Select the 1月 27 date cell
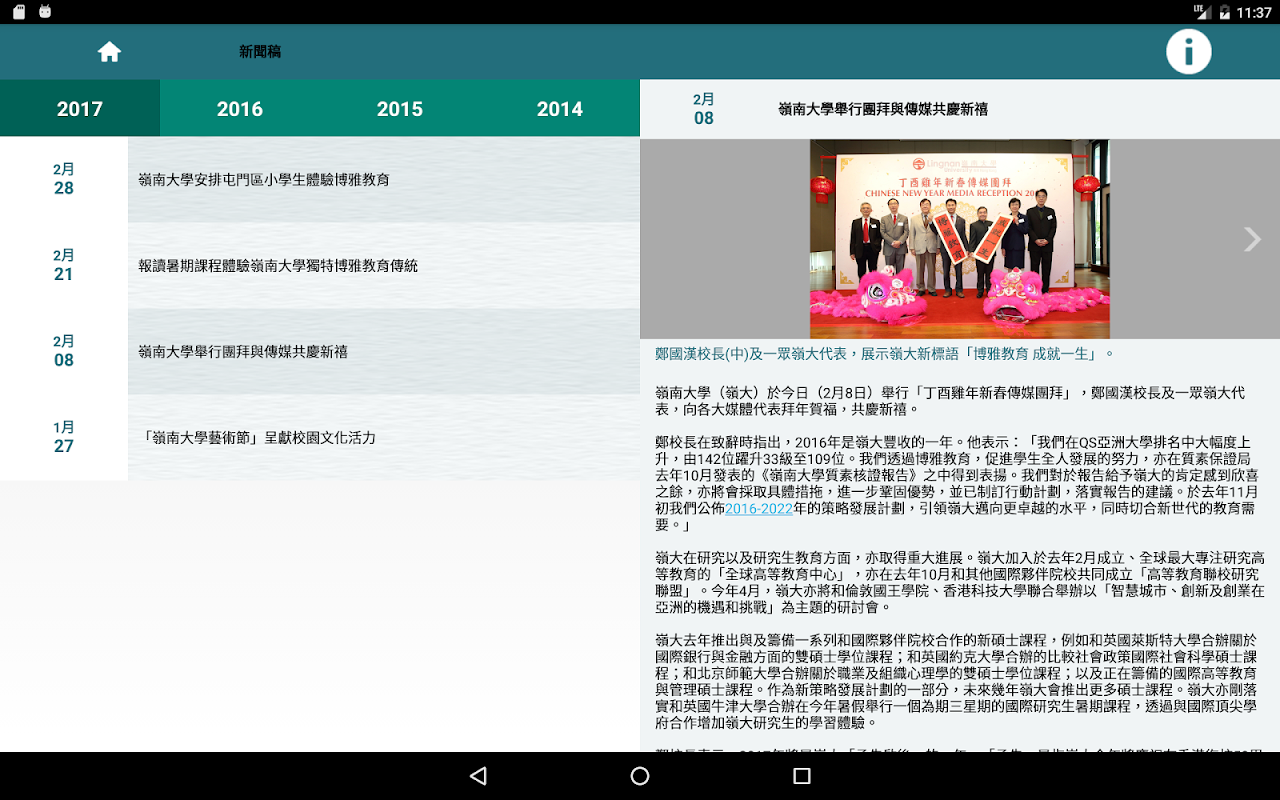 [64, 438]
